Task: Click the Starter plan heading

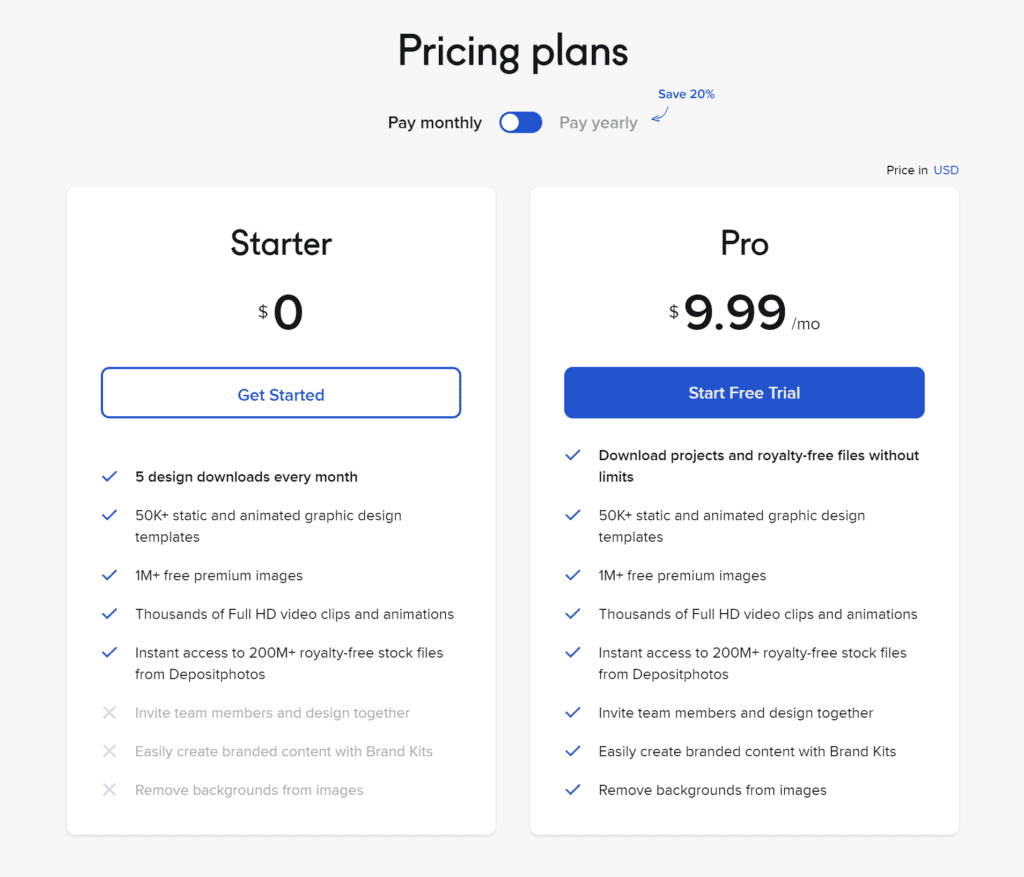Action: [x=281, y=243]
